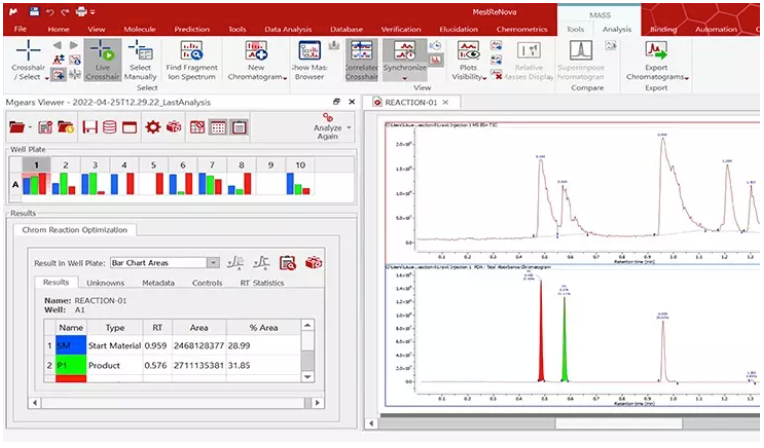Click Superimpose Chromatogram icon
This screenshot has height=448, width=764.
(x=581, y=59)
